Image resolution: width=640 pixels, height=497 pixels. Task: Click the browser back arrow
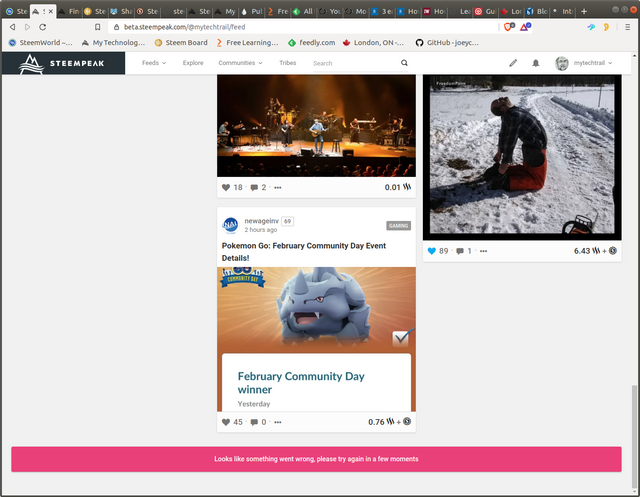tap(13, 27)
